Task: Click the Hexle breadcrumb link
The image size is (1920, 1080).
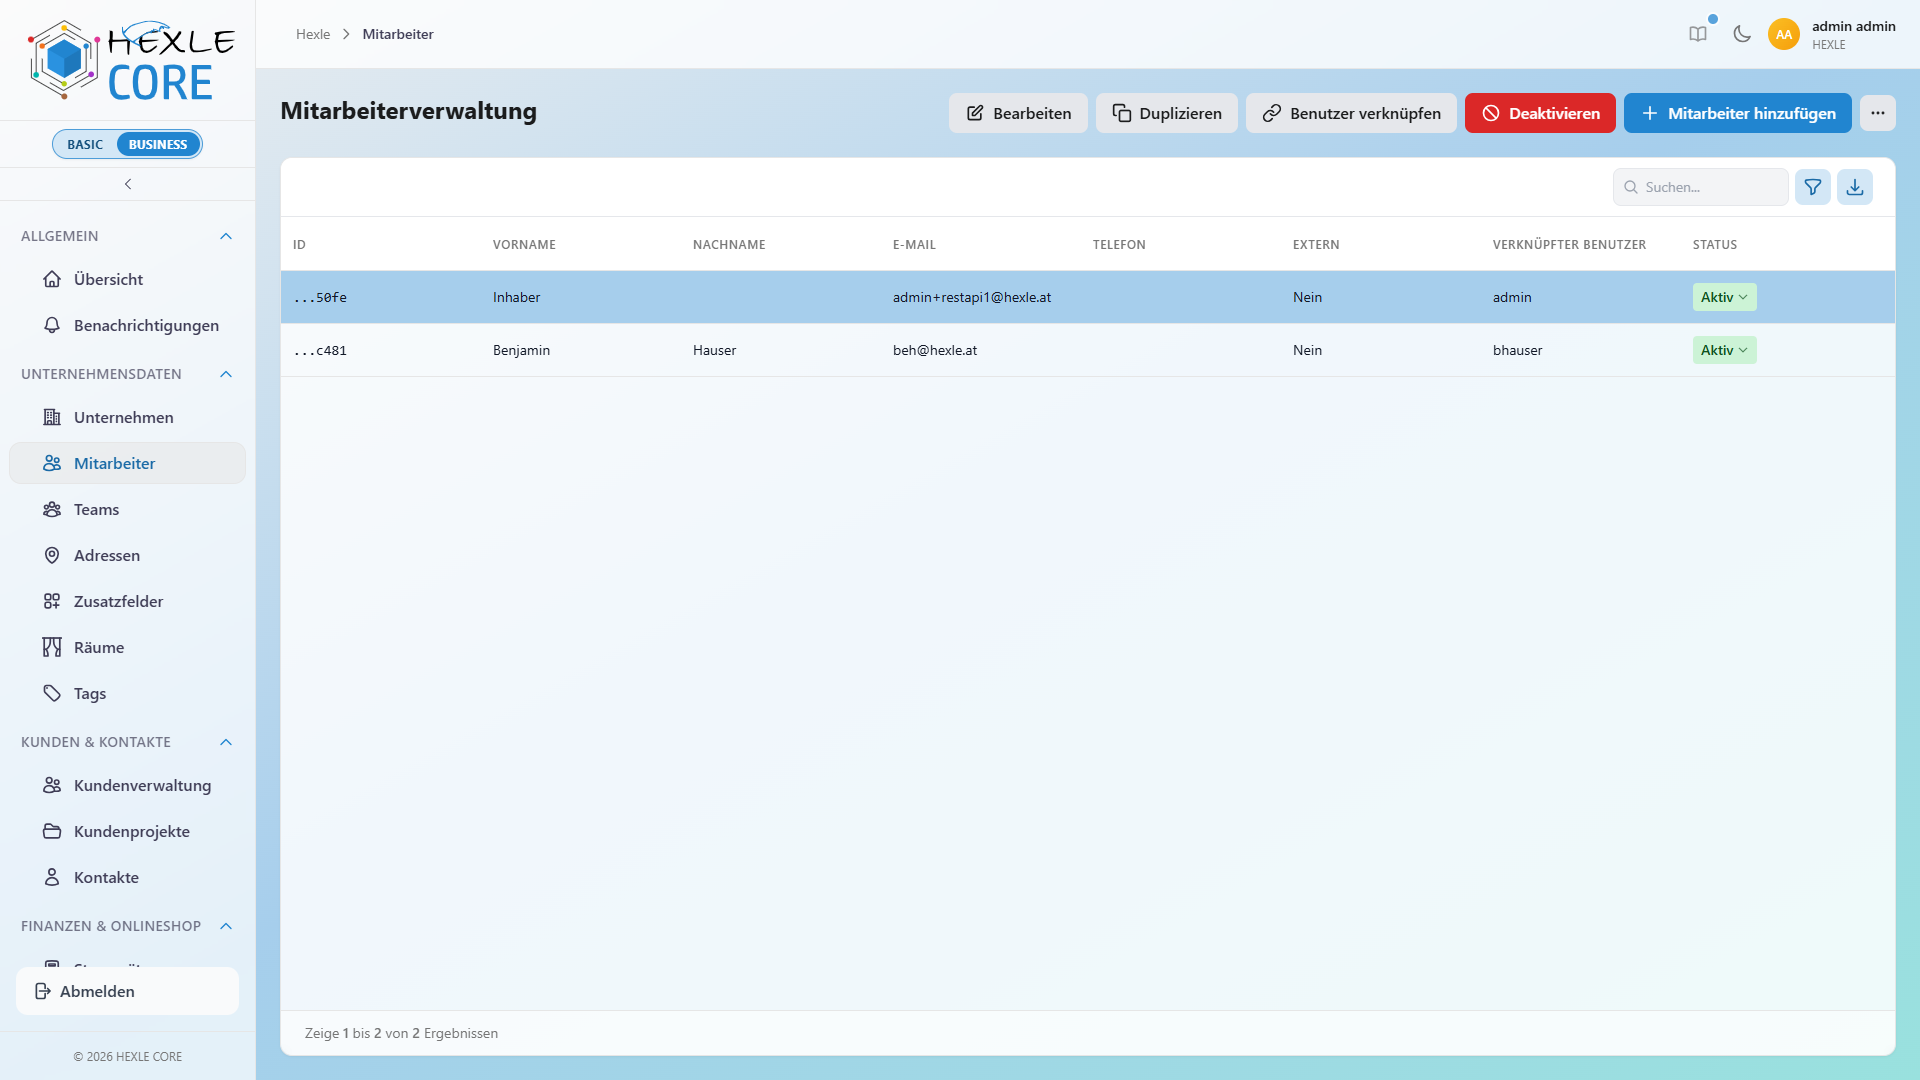Action: [x=313, y=34]
